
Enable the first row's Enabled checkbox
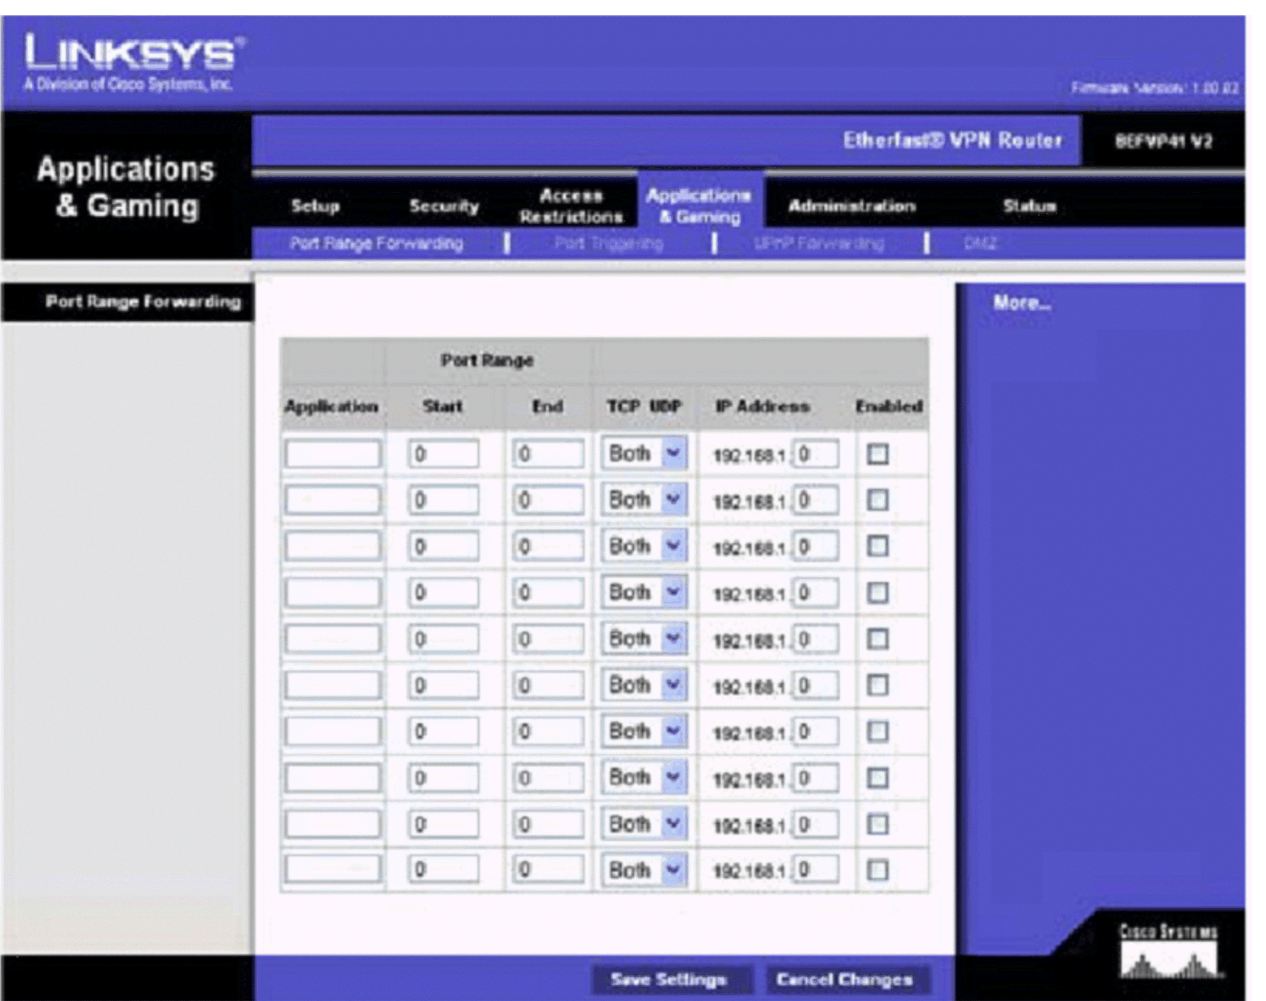click(x=877, y=454)
